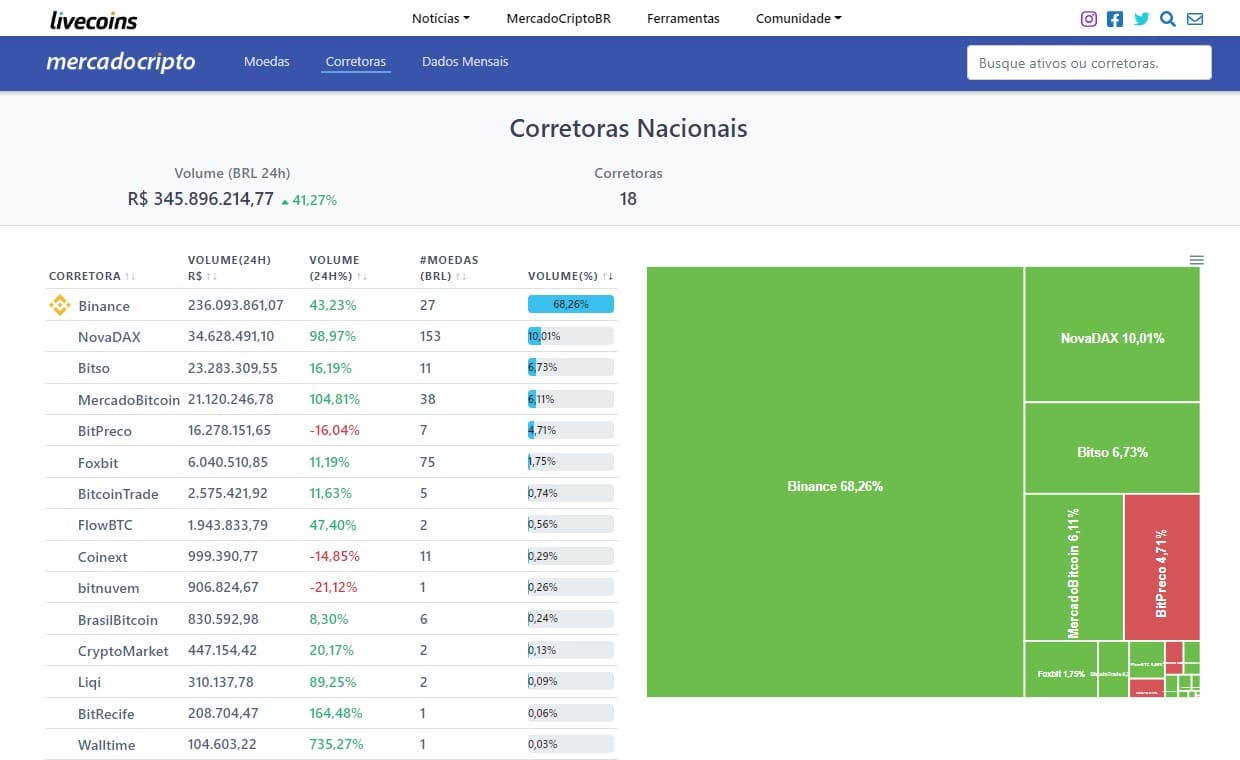Open the NovaDAX exchange link
This screenshot has height=760, width=1240.
[x=109, y=337]
